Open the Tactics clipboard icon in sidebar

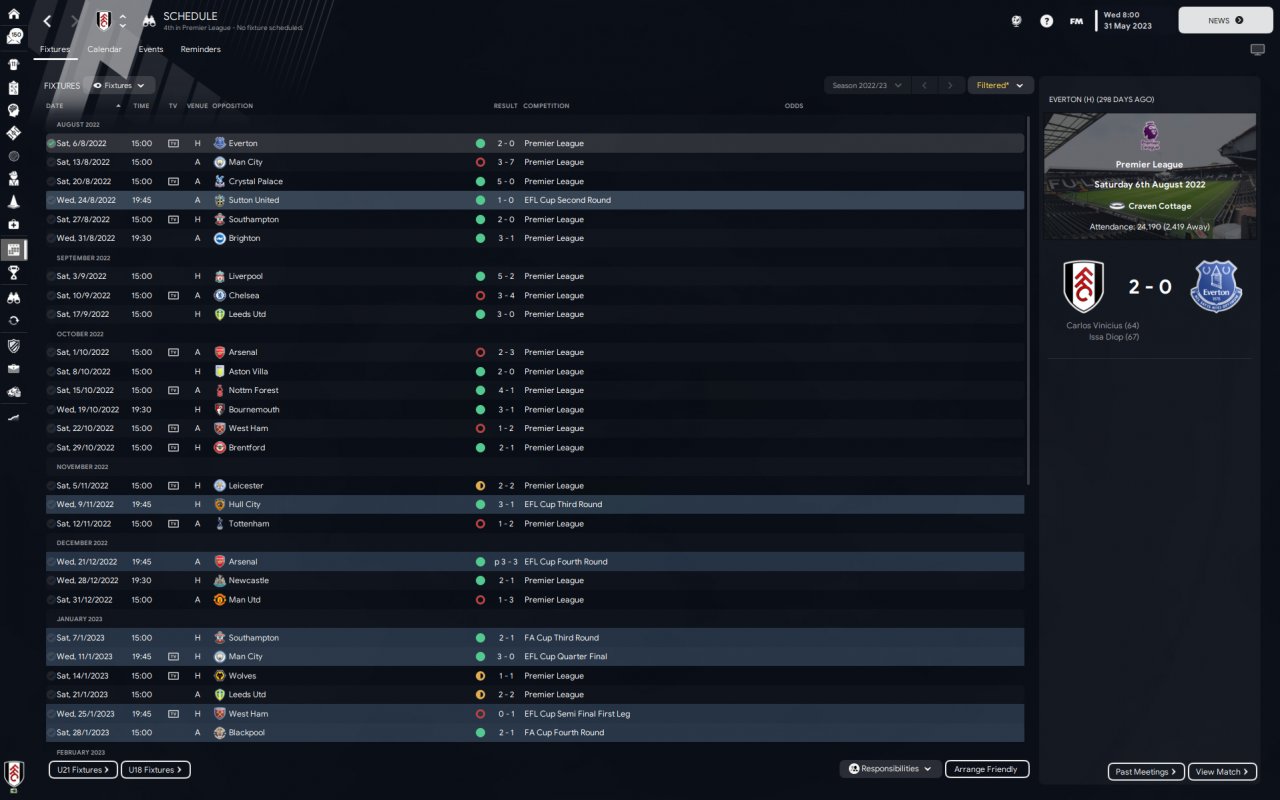(14, 87)
